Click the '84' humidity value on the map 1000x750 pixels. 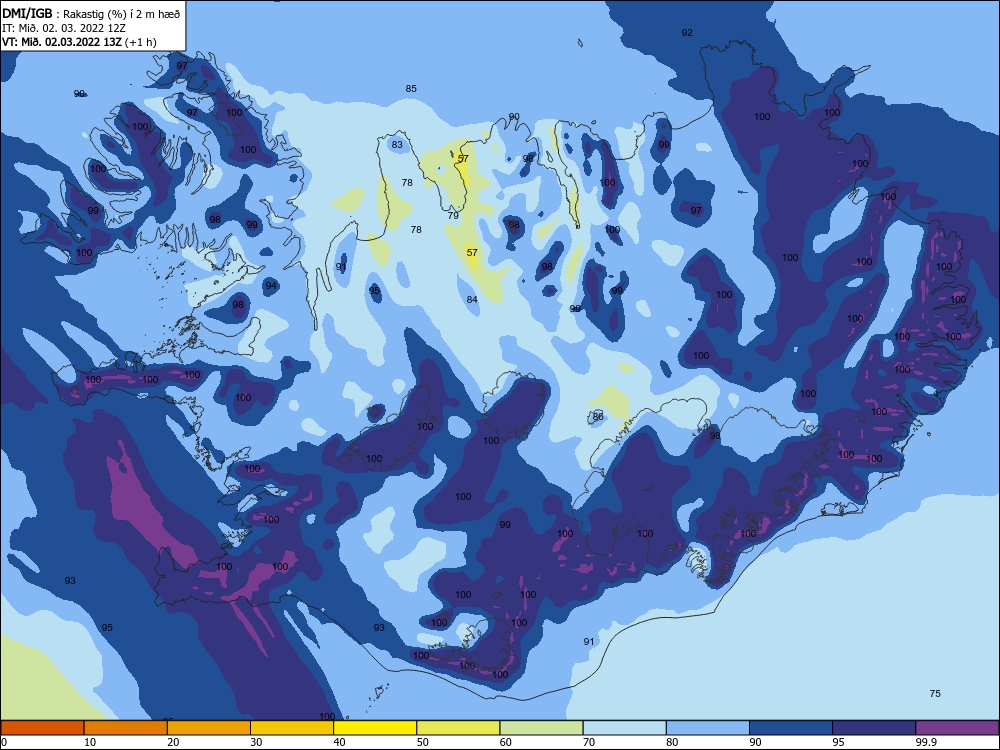(x=472, y=300)
